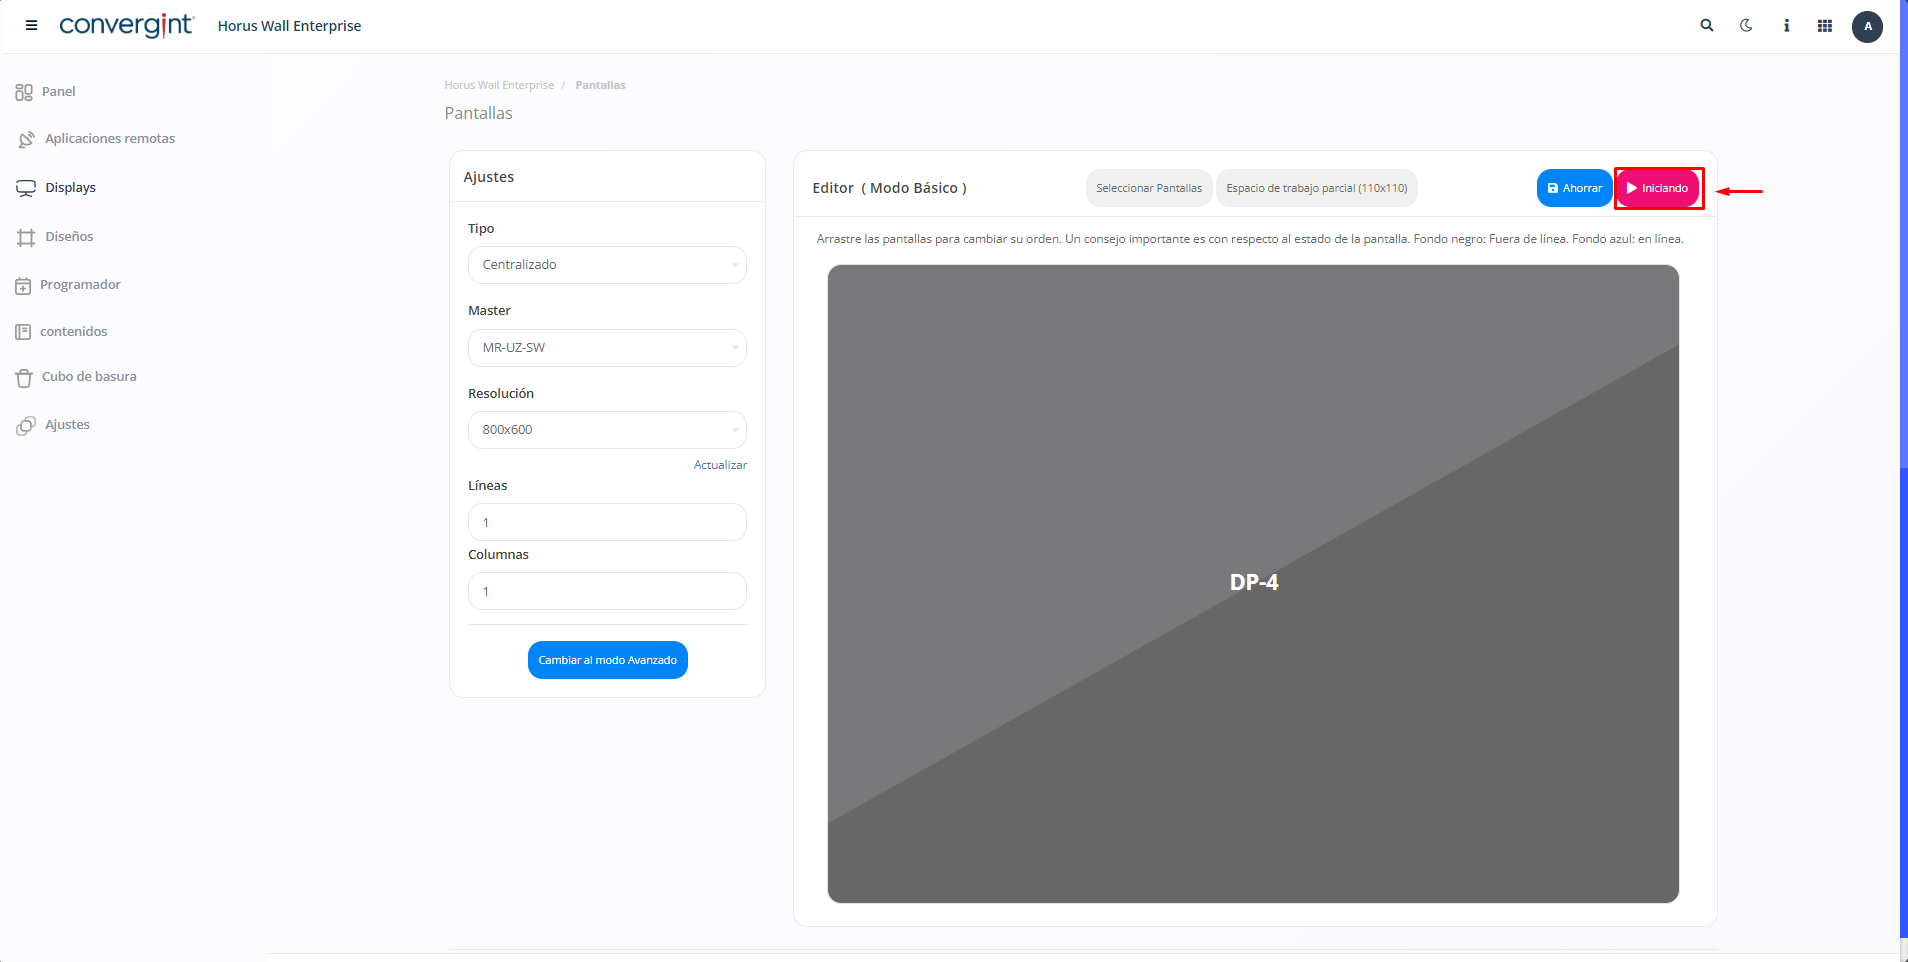Open user avatar profile menu

[1867, 27]
